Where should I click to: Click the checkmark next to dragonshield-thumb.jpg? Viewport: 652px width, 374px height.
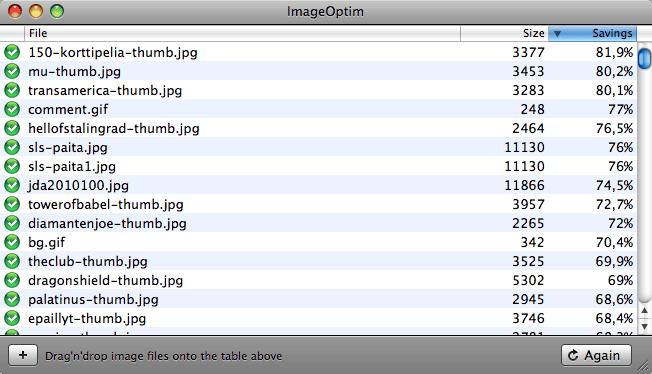(12, 280)
